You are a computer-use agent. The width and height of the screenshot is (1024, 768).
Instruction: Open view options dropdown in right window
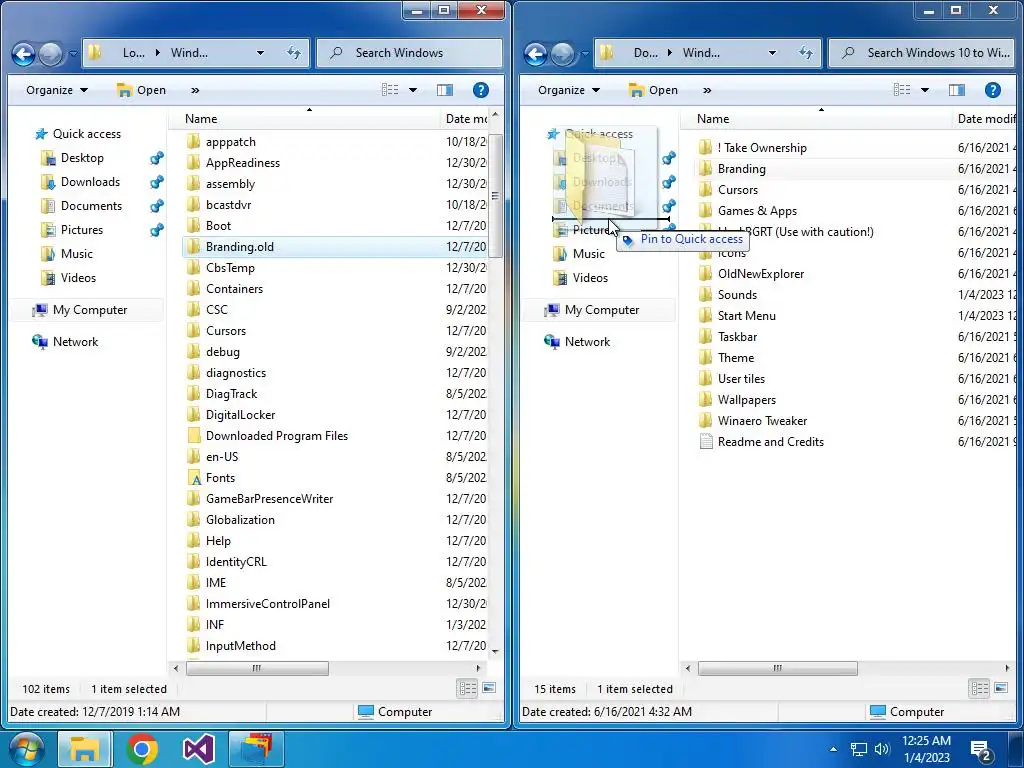click(925, 90)
